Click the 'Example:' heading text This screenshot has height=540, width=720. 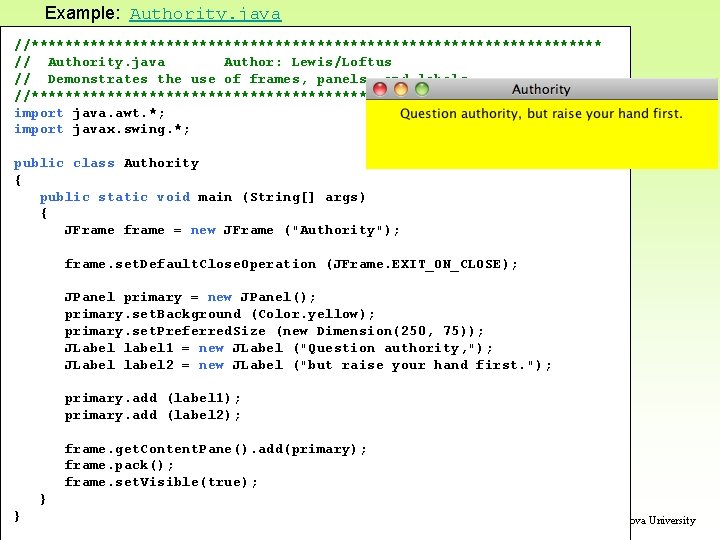click(83, 13)
